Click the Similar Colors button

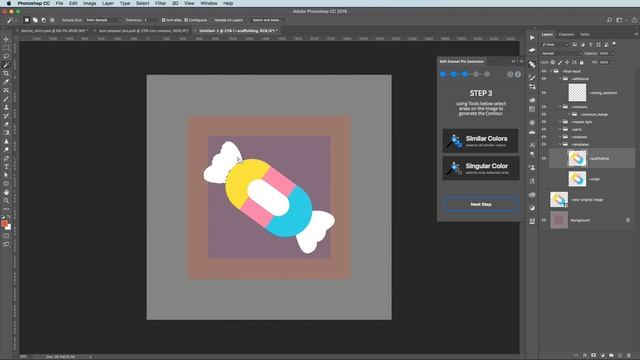pos(480,141)
